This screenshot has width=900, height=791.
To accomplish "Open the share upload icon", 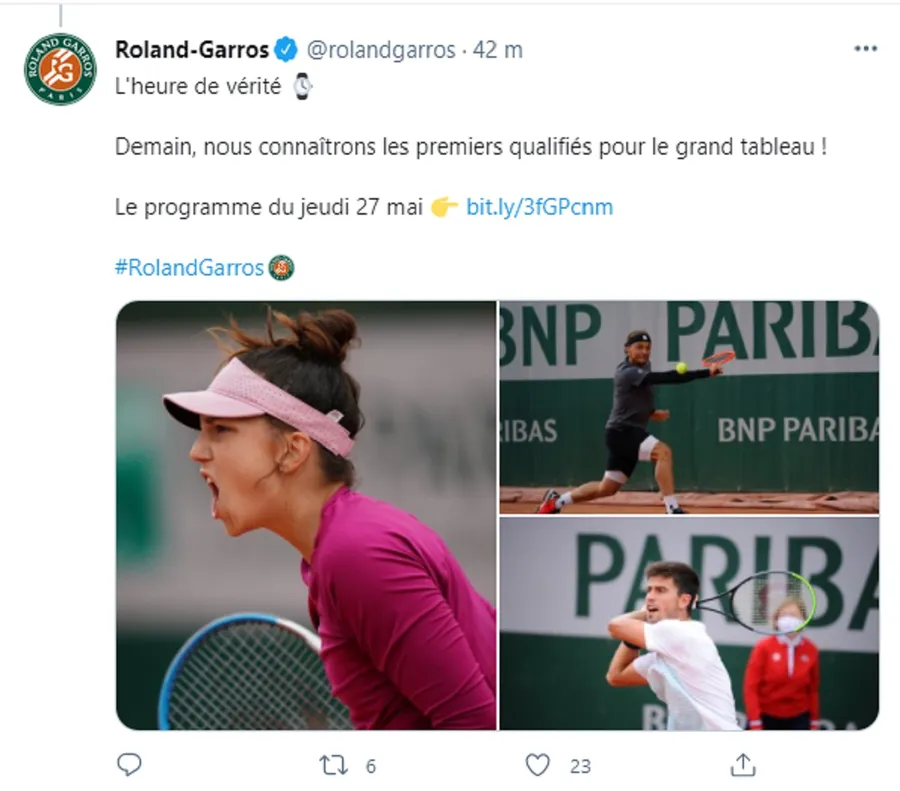I will click(x=743, y=765).
